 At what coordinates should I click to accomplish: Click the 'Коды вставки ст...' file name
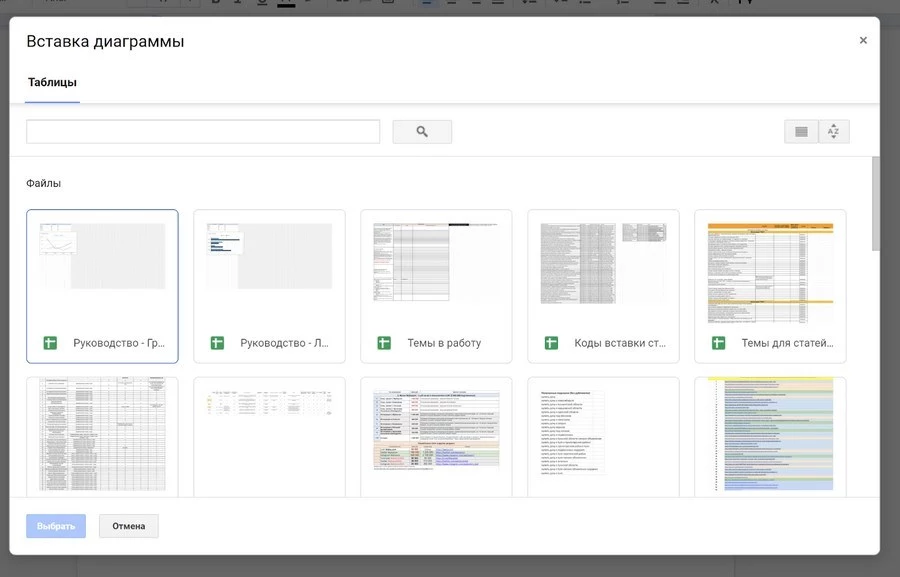coord(620,343)
